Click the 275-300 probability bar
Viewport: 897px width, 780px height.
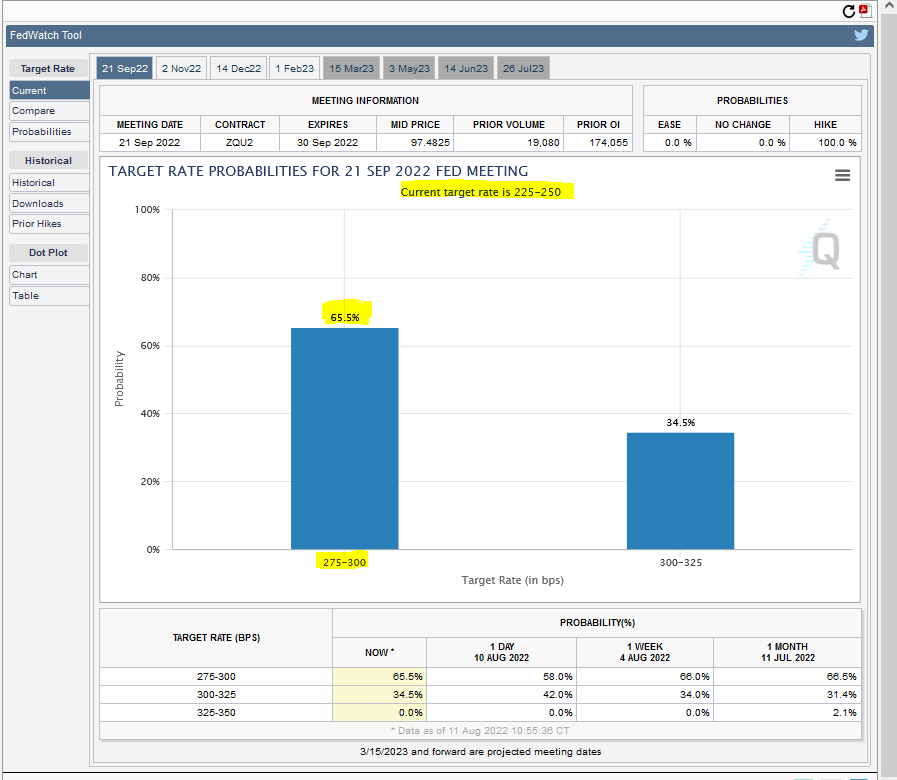344,438
